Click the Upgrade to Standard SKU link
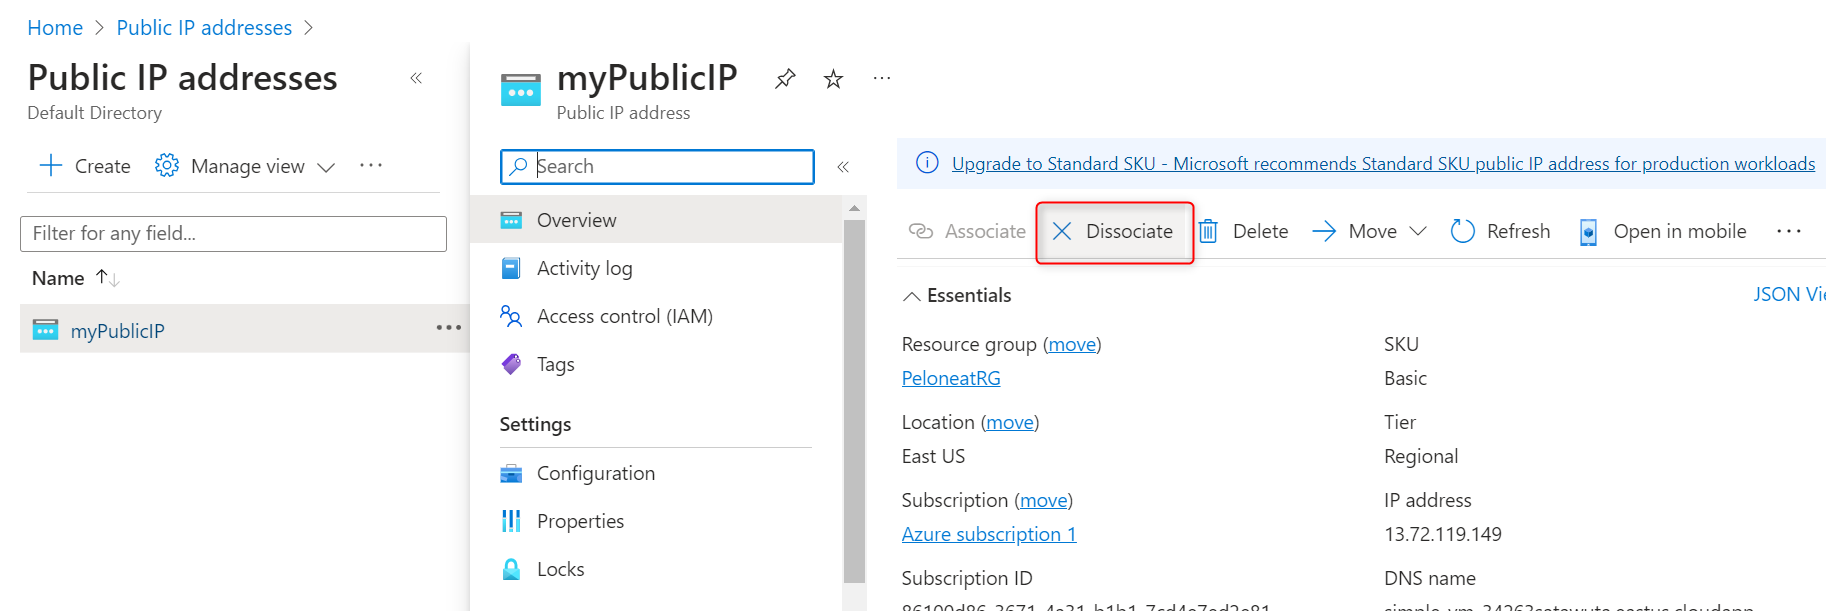This screenshot has width=1826, height=611. click(x=1383, y=164)
